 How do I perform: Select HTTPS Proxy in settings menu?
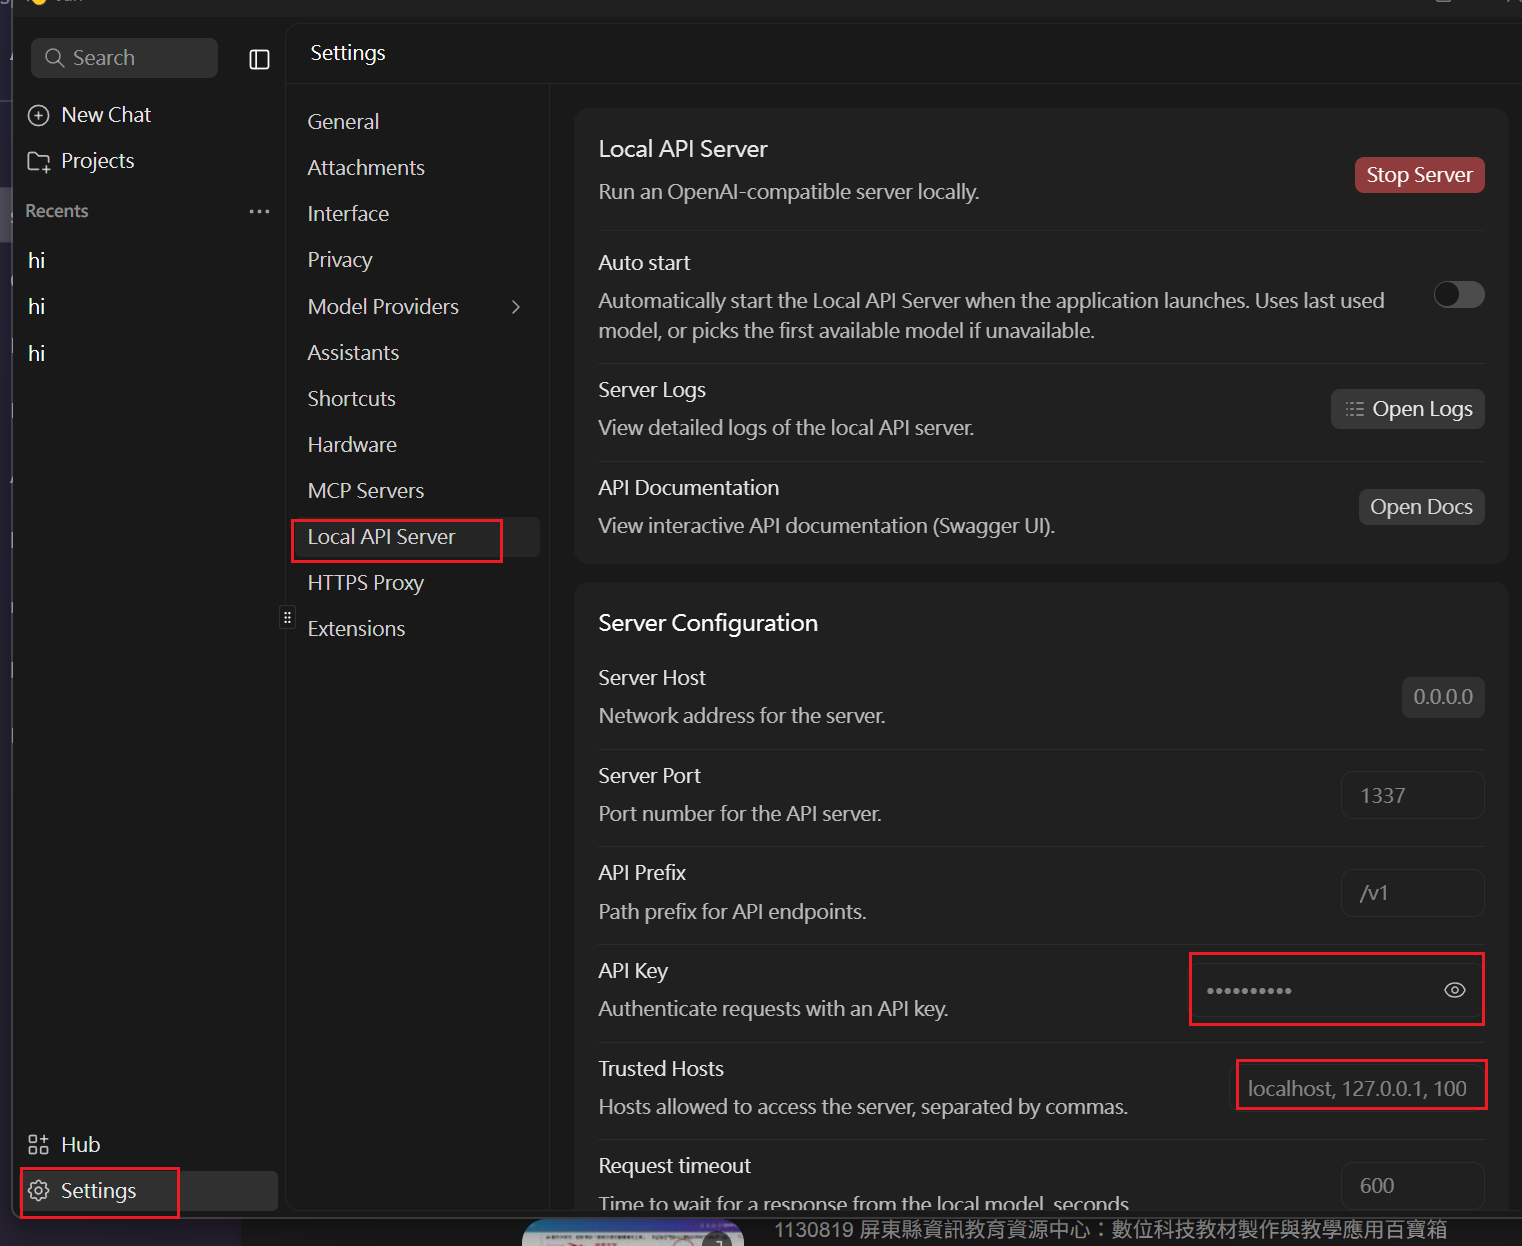pos(366,583)
